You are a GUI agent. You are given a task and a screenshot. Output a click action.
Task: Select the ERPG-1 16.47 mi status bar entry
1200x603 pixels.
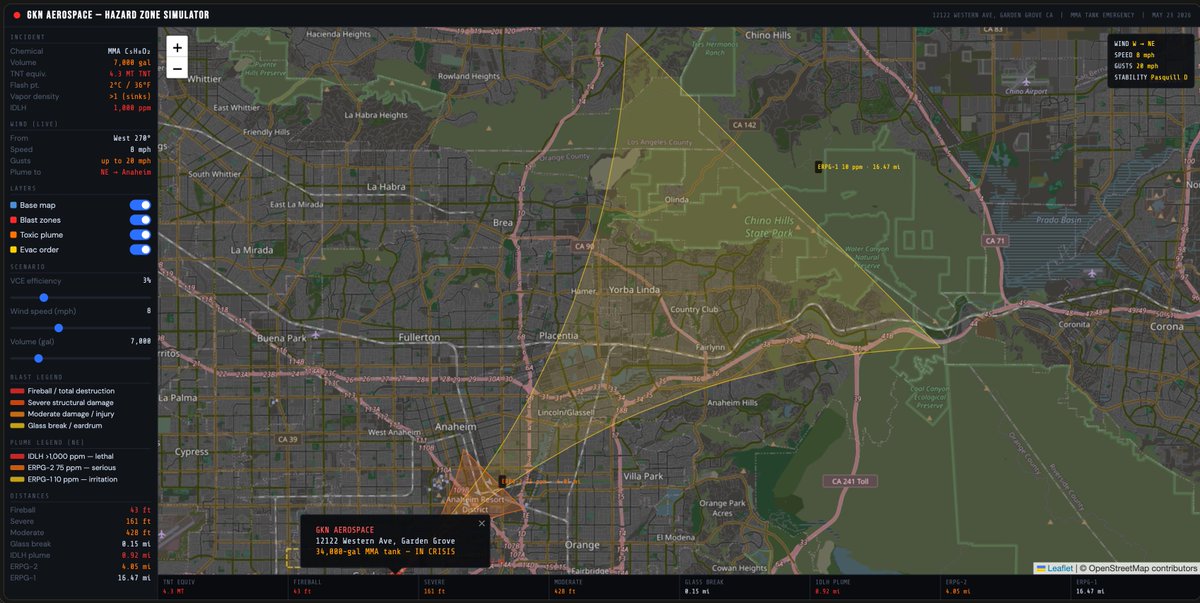click(x=1135, y=587)
